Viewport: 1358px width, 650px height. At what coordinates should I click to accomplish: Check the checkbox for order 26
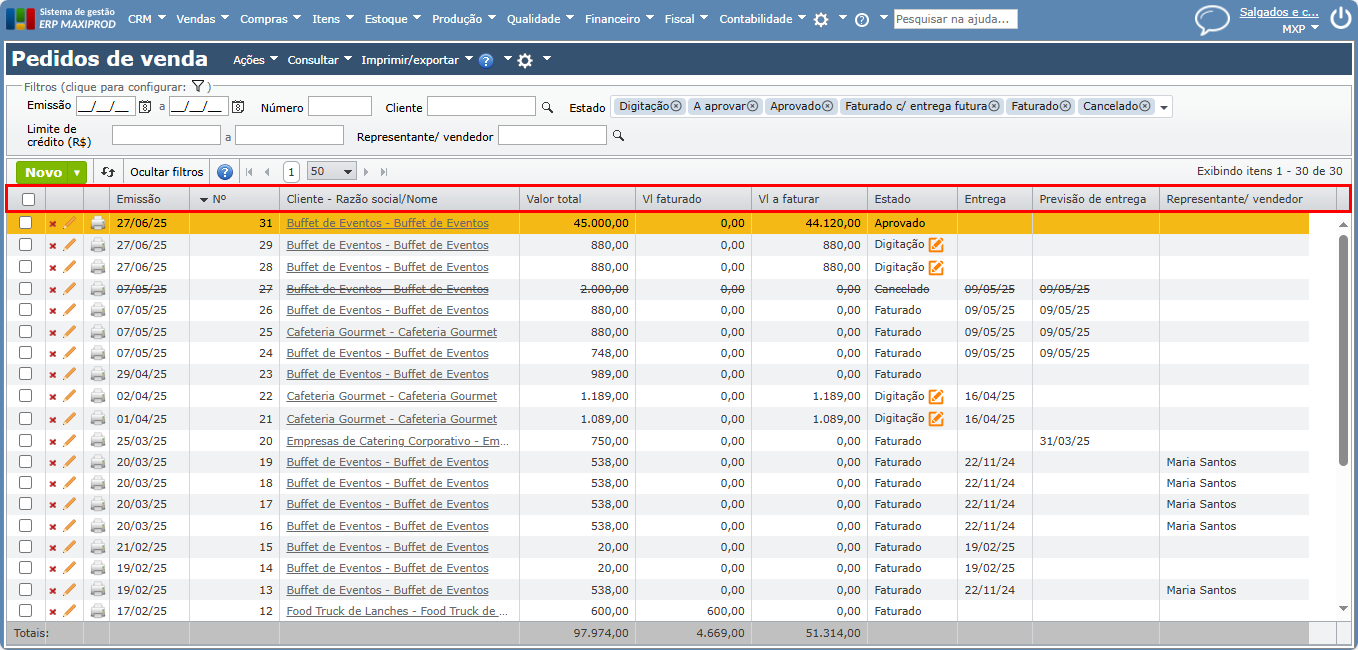click(26, 310)
